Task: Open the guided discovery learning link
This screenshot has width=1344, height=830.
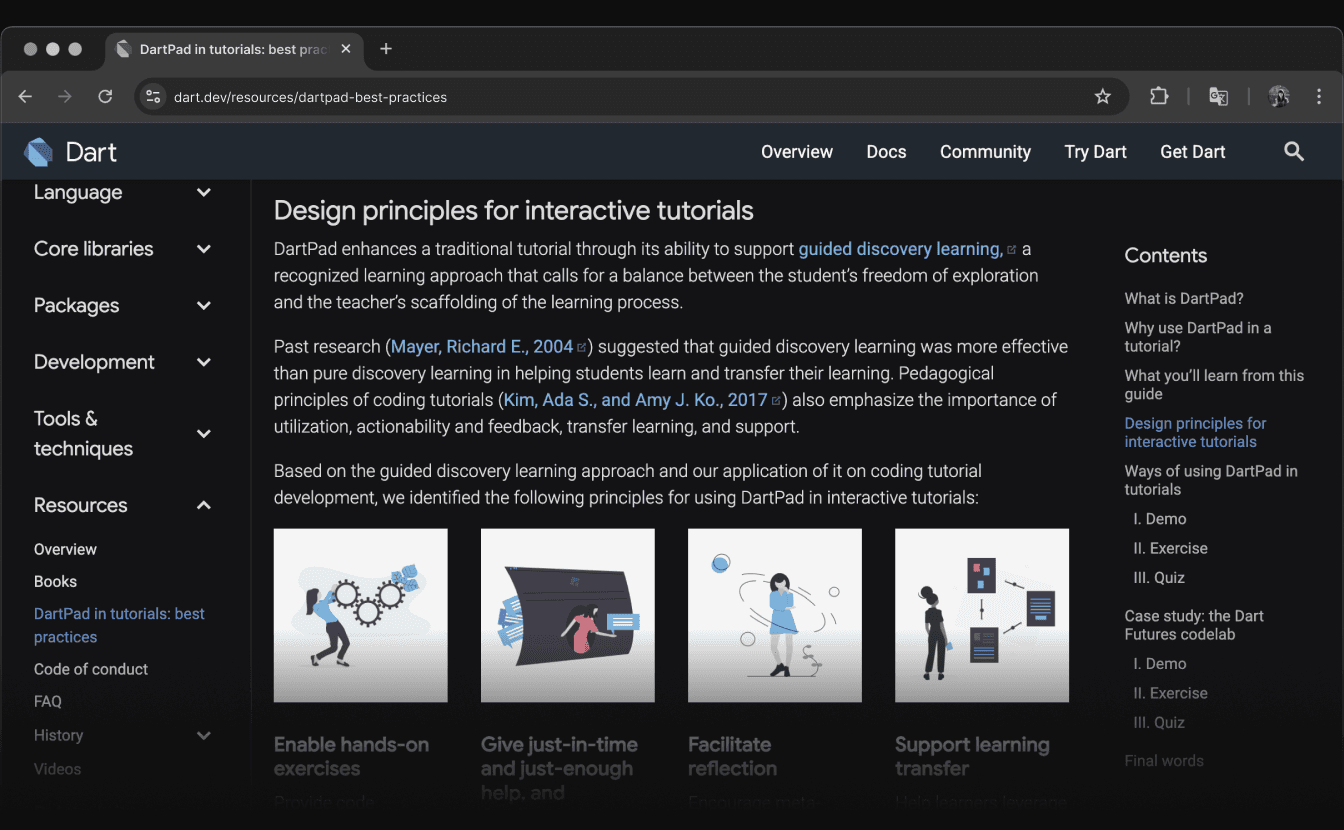Action: [899, 249]
